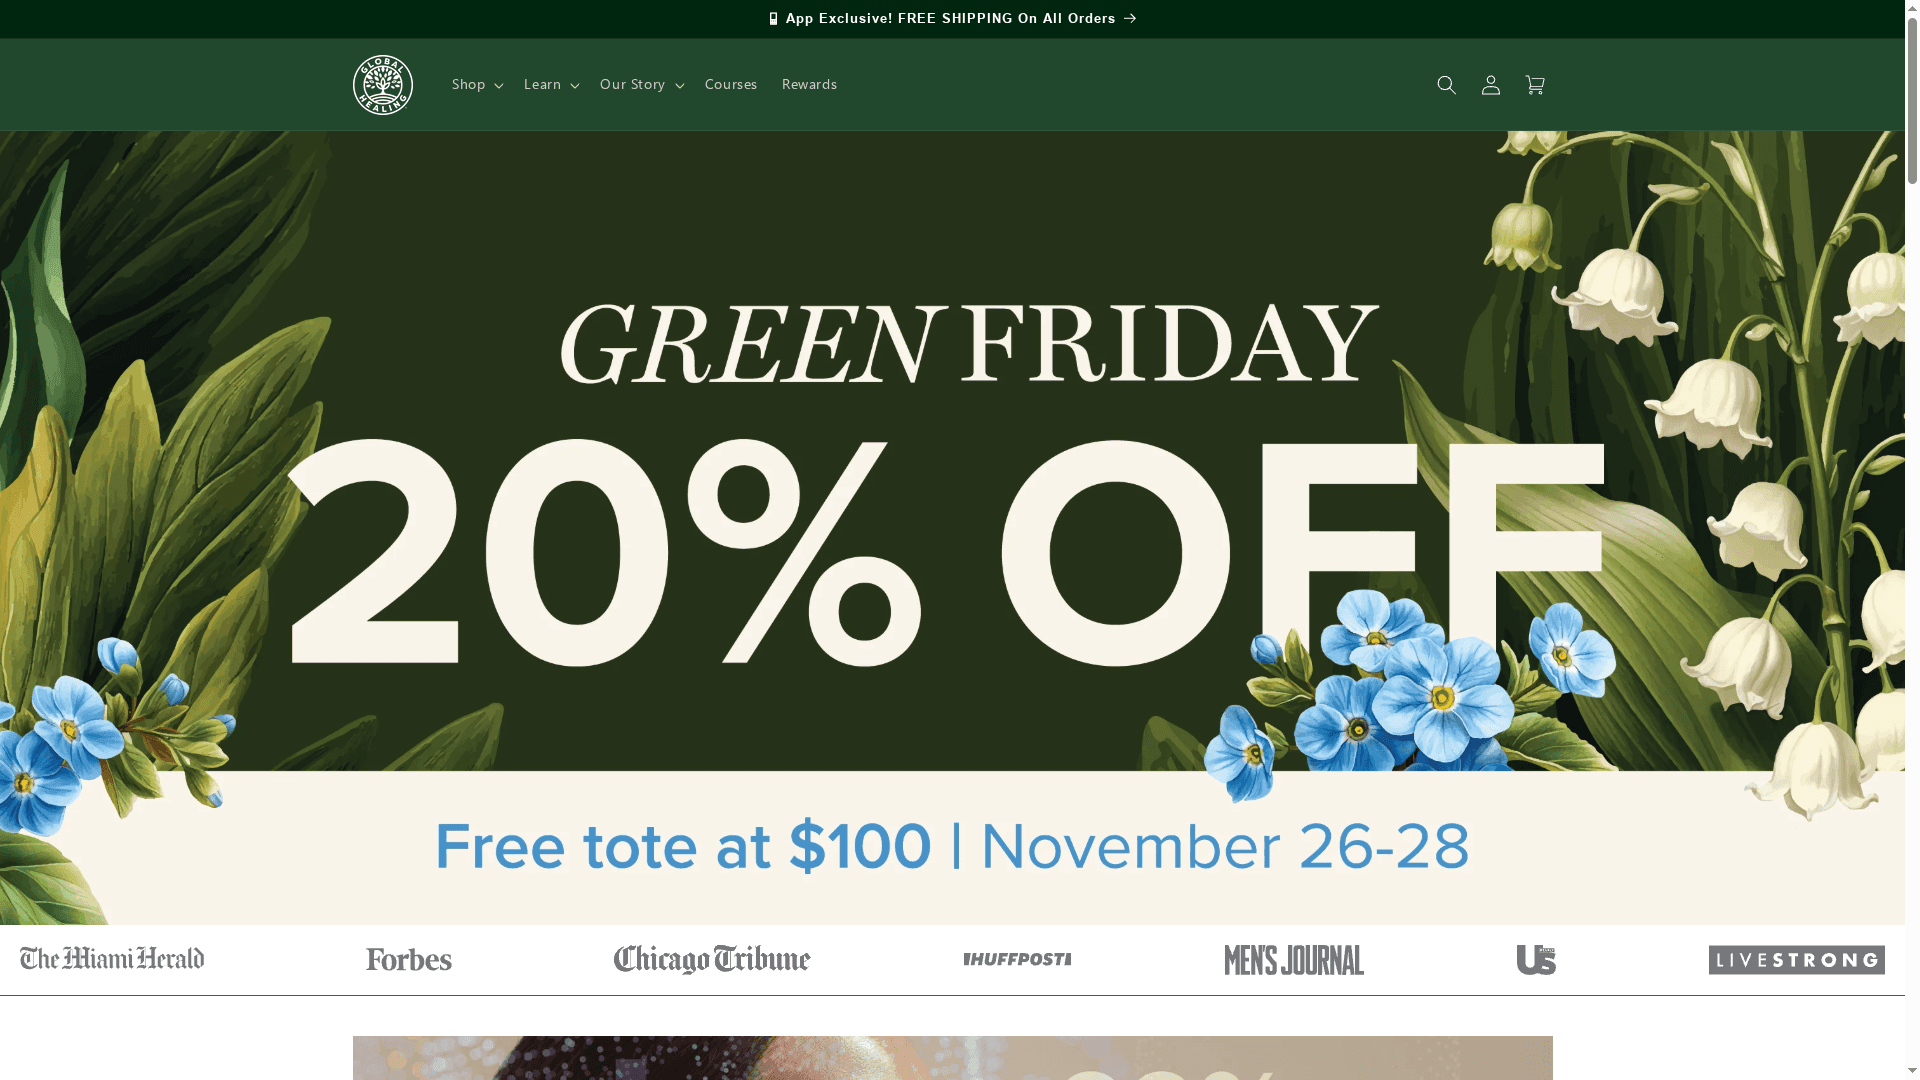1920x1080 pixels.
Task: Open the Courses page
Action: (x=731, y=85)
